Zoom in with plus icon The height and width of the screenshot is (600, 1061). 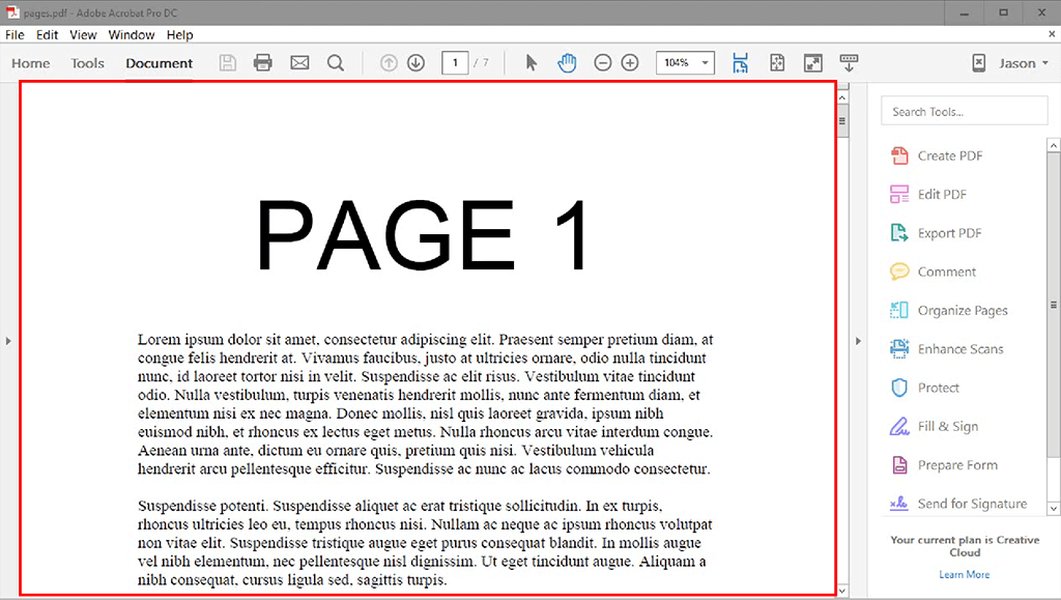pos(630,63)
